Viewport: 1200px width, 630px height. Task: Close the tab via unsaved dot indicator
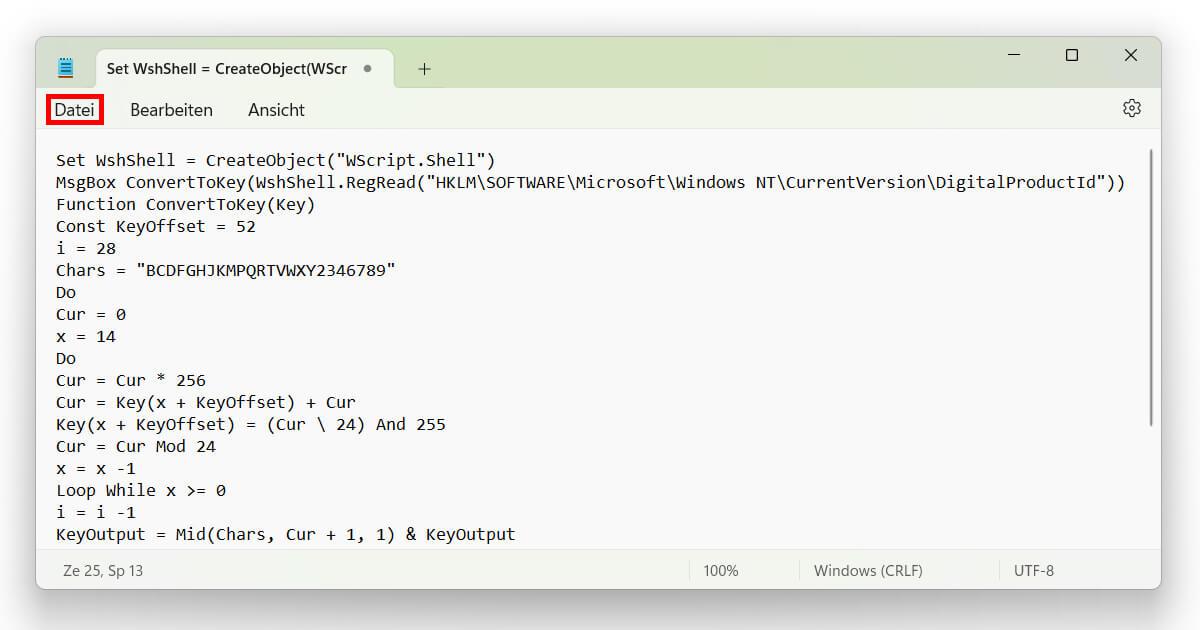click(x=367, y=69)
